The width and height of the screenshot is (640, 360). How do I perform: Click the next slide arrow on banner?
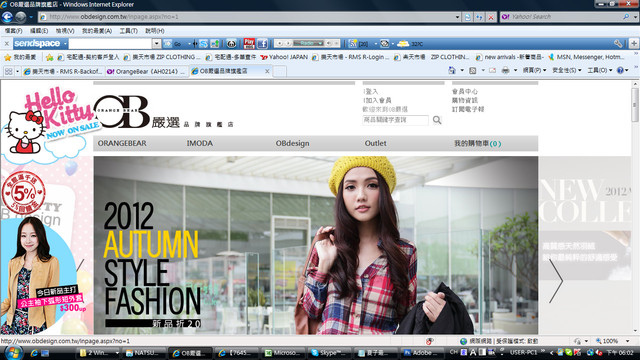click(x=556, y=281)
